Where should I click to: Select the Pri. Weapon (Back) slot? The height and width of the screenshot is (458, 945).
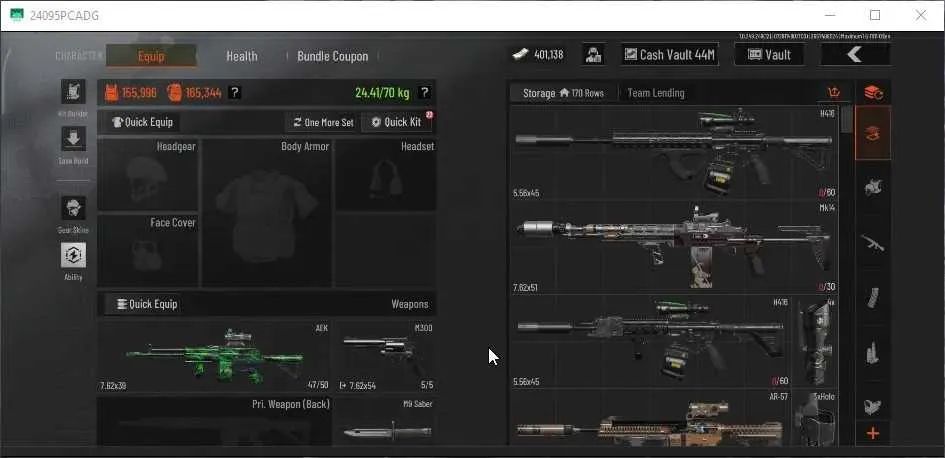pyautogui.click(x=214, y=422)
